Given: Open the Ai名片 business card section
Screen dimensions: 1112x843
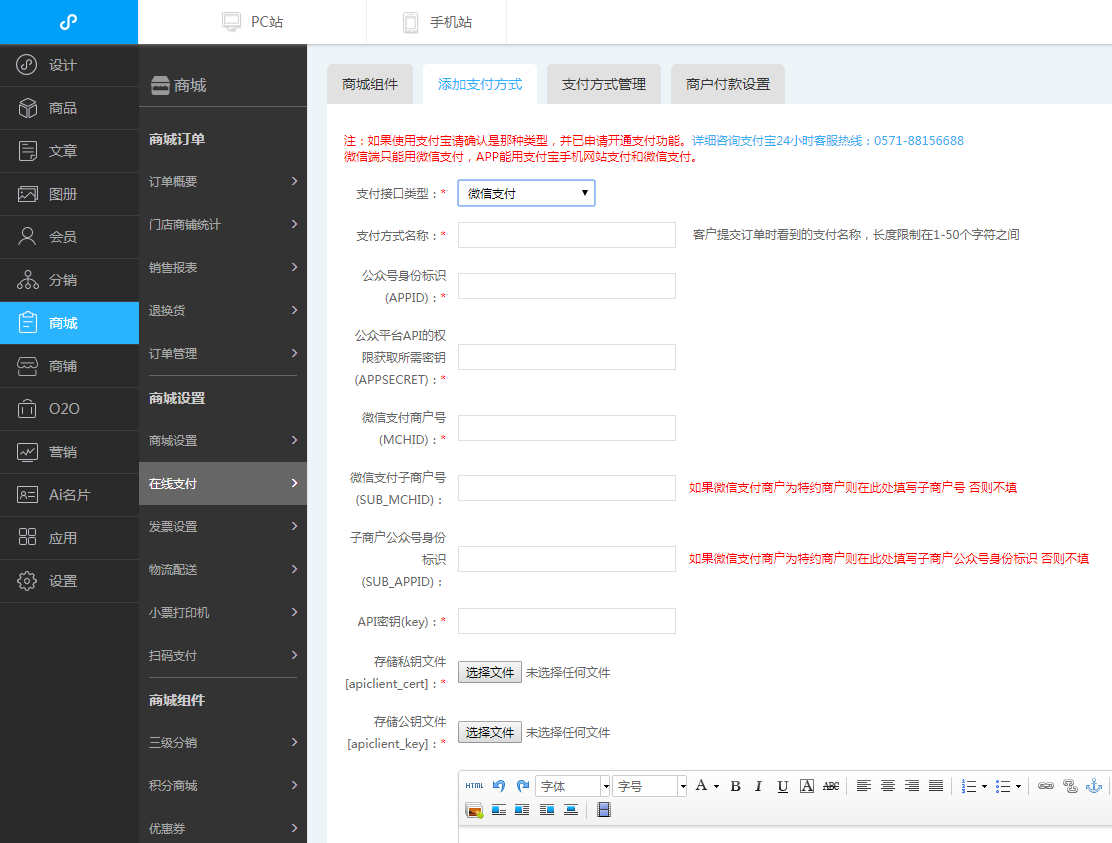Looking at the screenshot, I should (x=69, y=495).
